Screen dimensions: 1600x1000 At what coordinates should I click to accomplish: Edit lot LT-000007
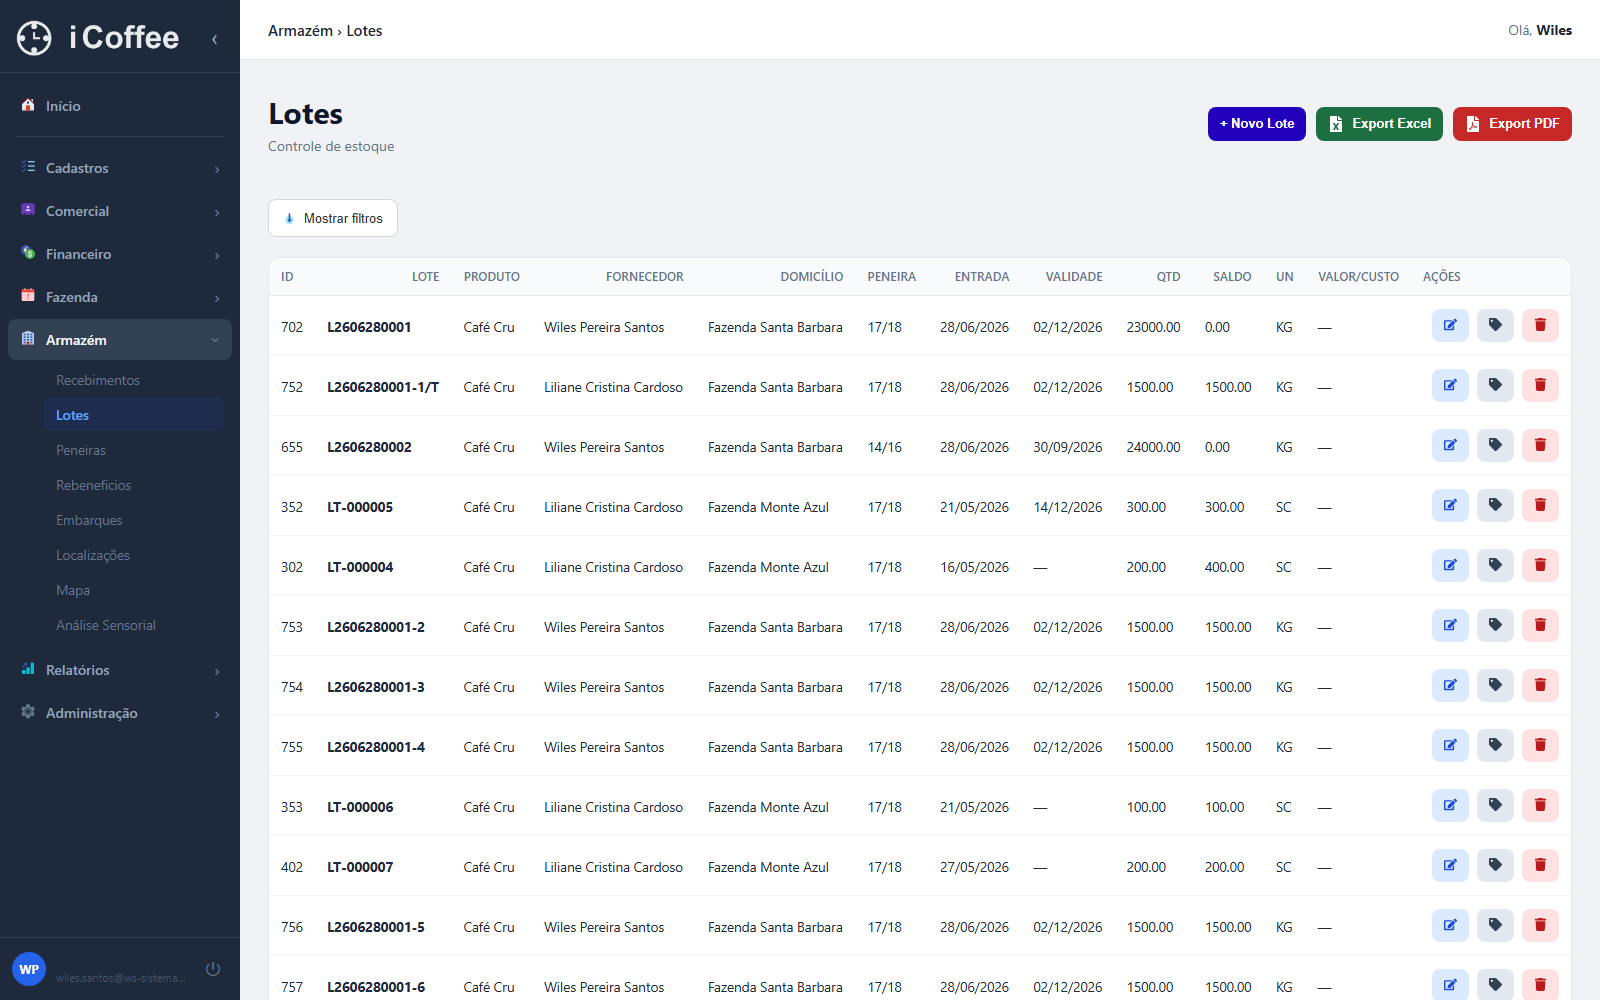(1450, 865)
